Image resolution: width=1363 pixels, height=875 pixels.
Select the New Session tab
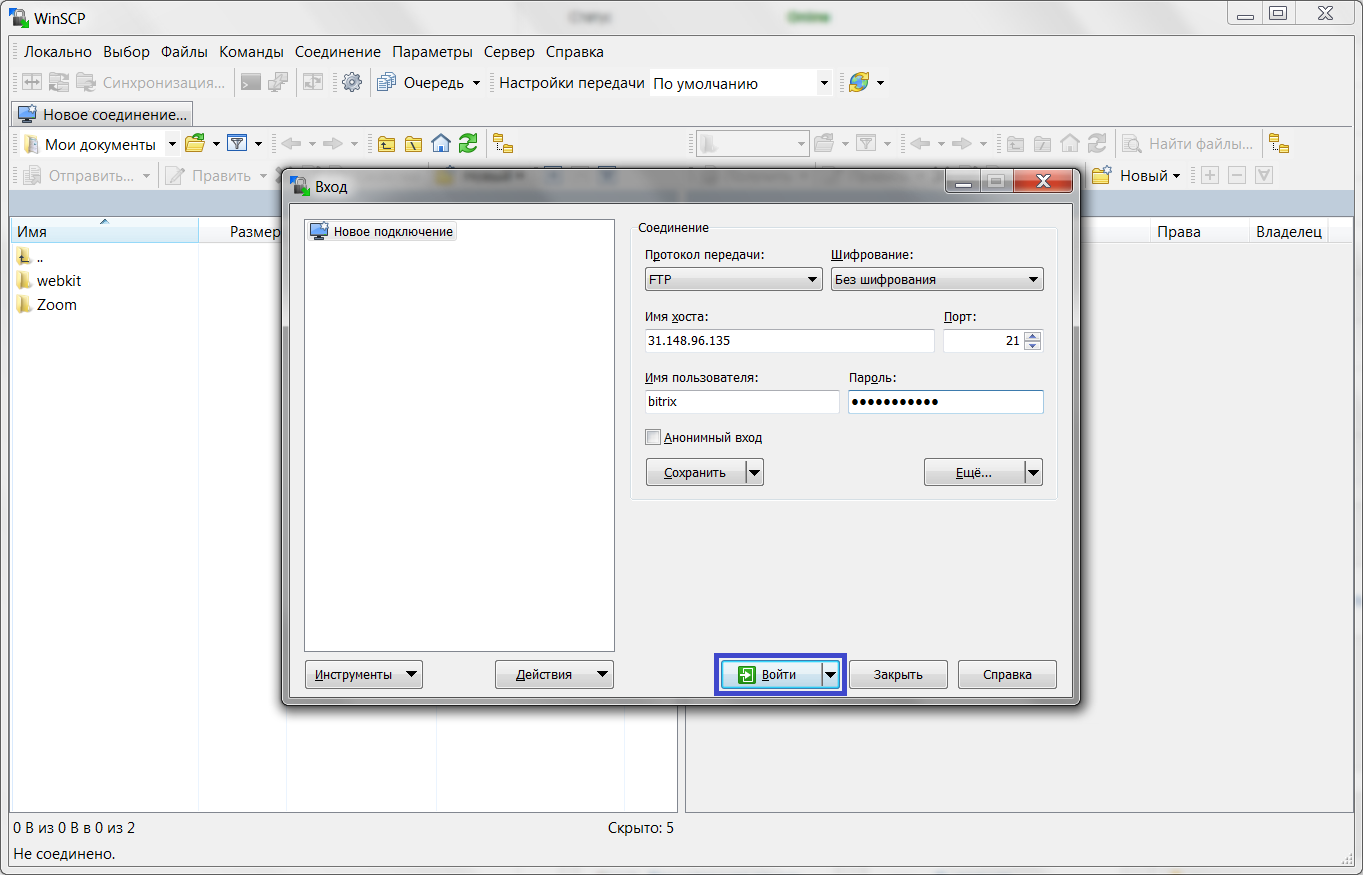point(103,114)
